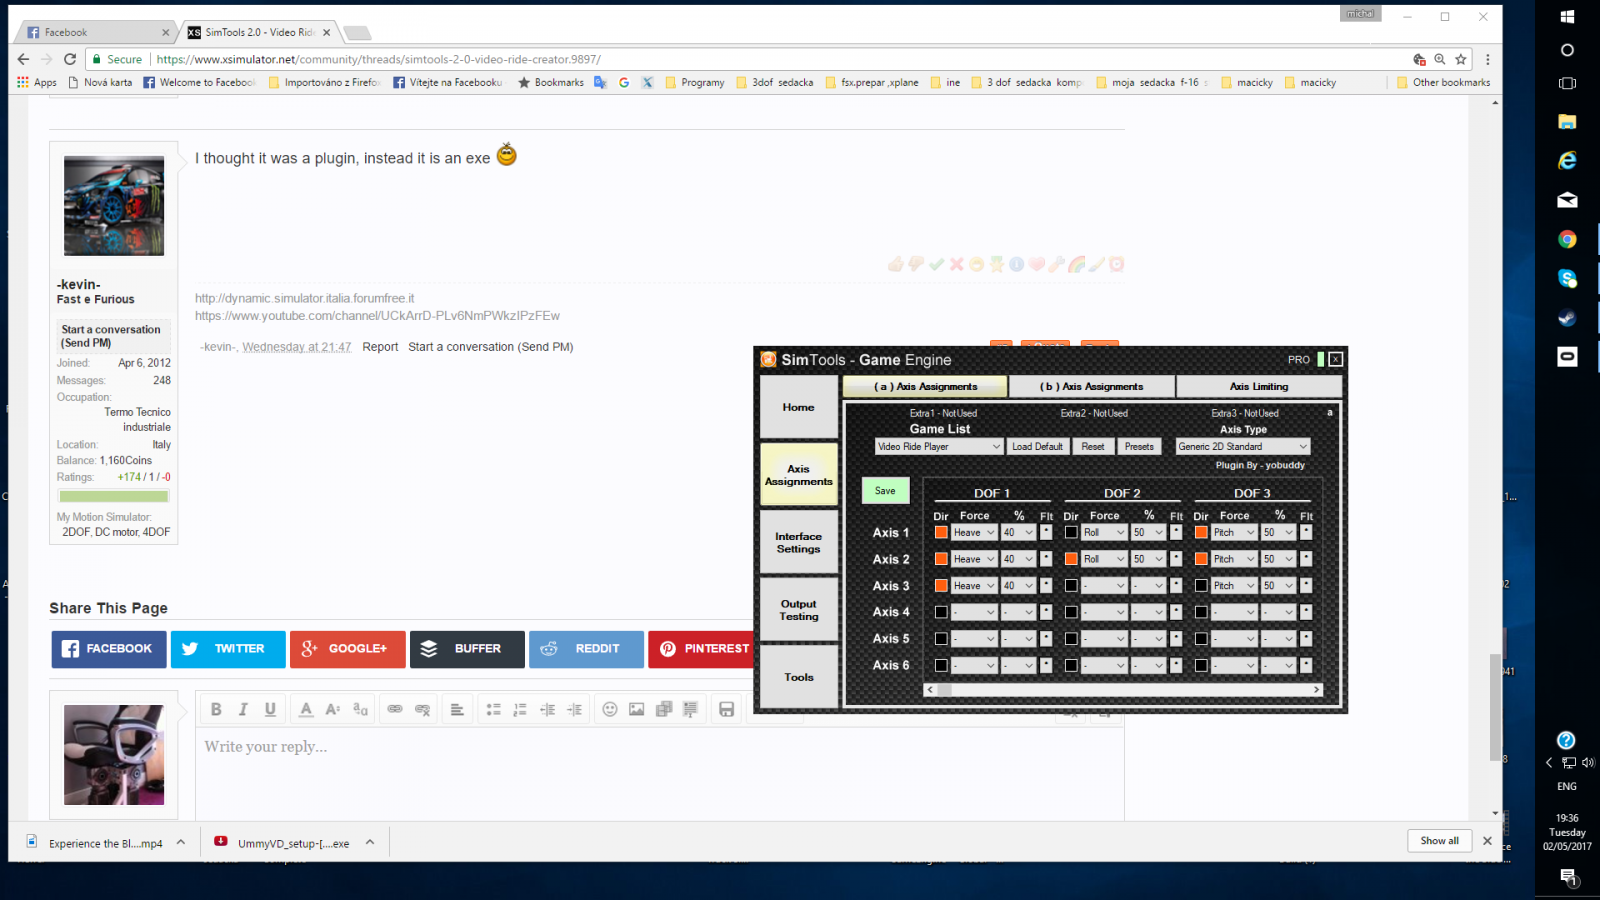Click the insert quote/spoiler icon in editor
This screenshot has height=900, width=1600.
(x=690, y=709)
